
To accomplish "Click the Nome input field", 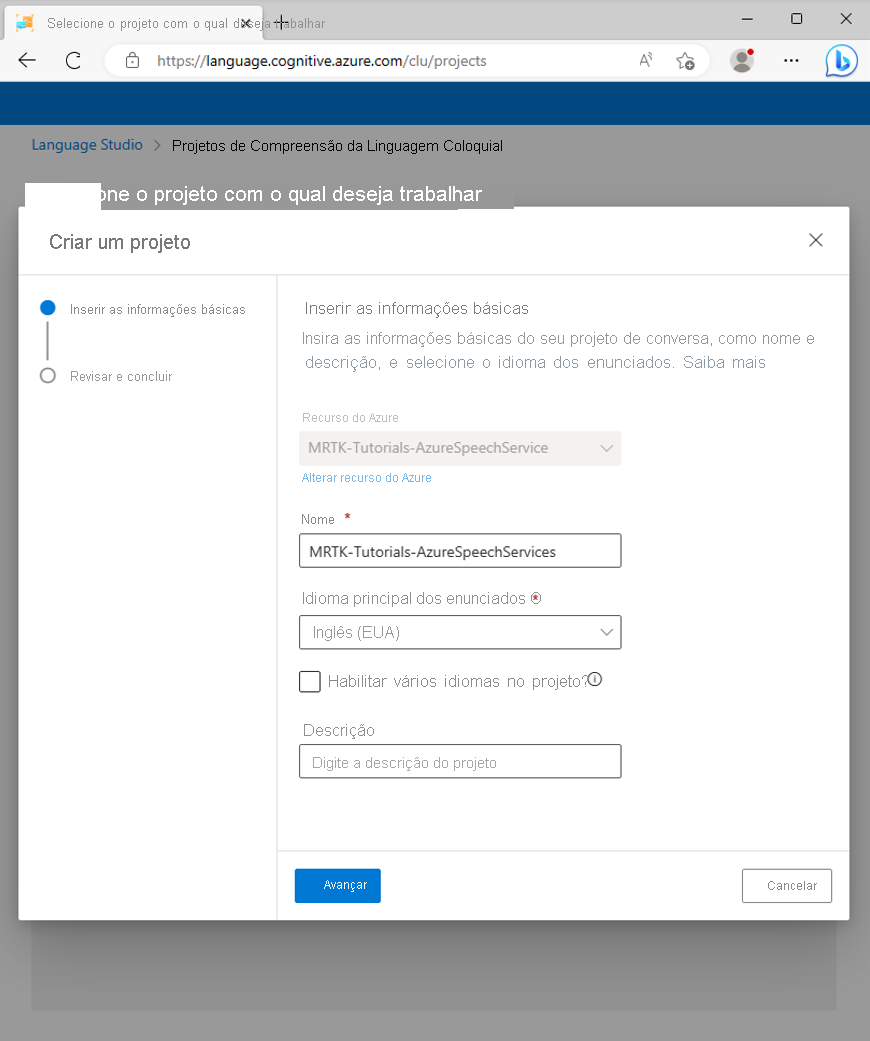I will (460, 550).
